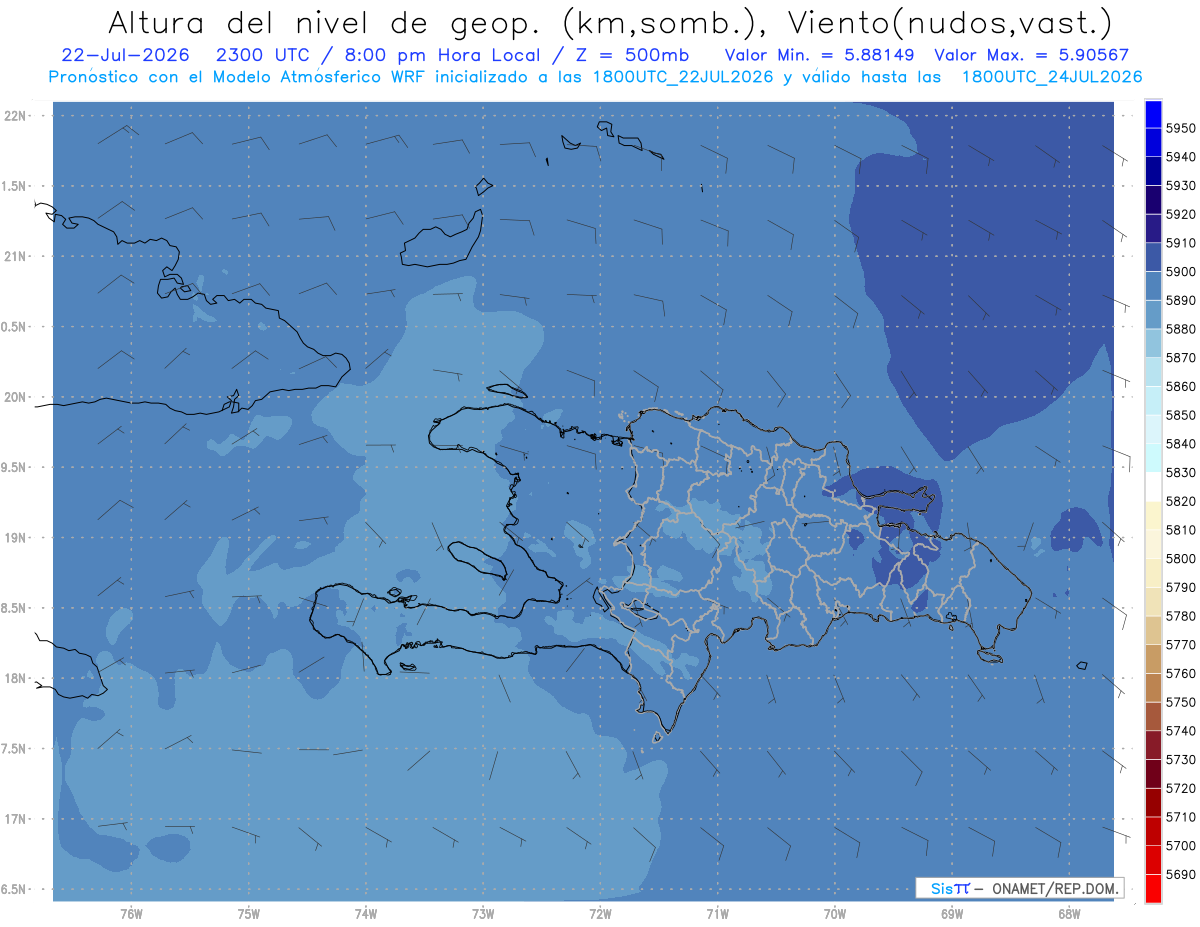Select the swatch between 5760 and 5770
This screenshot has width=1200, height=927.
pos(1153,659)
